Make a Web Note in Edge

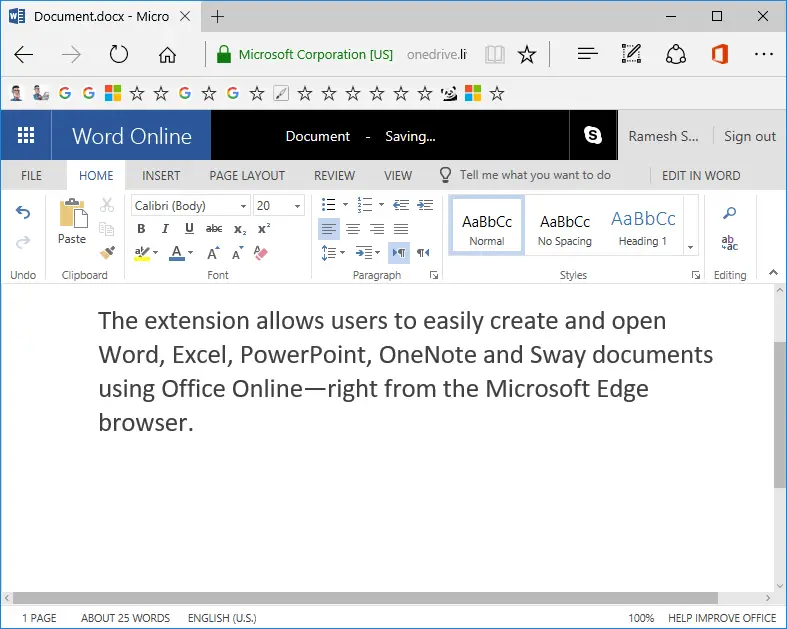click(x=631, y=54)
